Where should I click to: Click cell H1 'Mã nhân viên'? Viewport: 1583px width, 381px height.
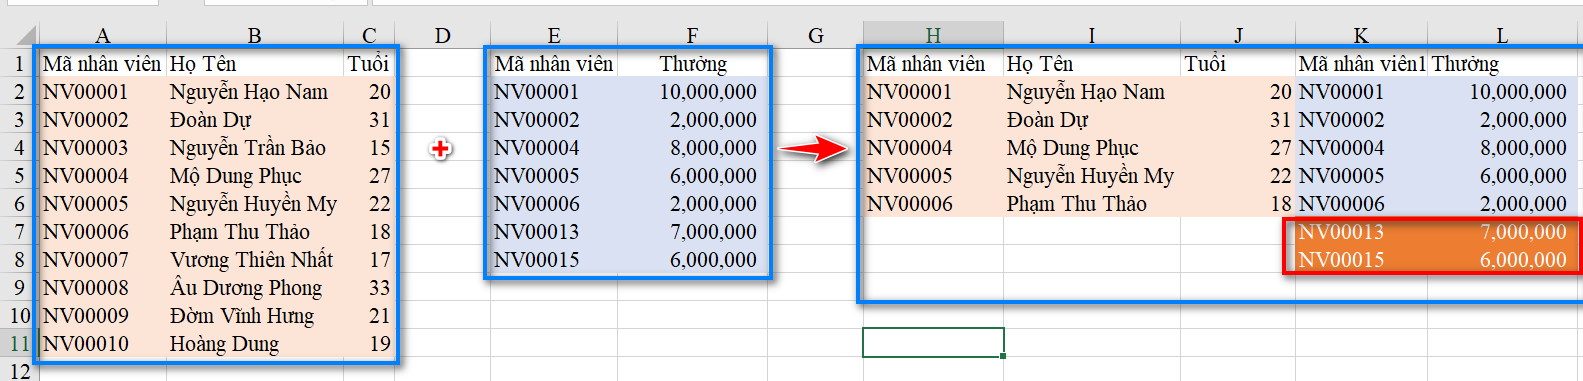point(933,64)
